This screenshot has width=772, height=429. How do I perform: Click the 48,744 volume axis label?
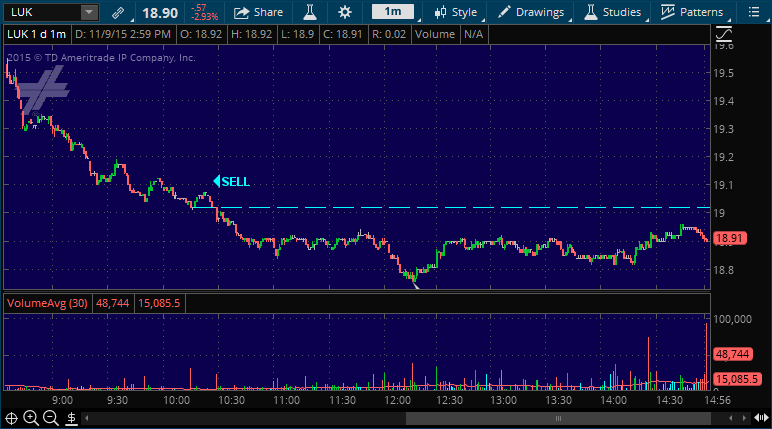(x=732, y=354)
